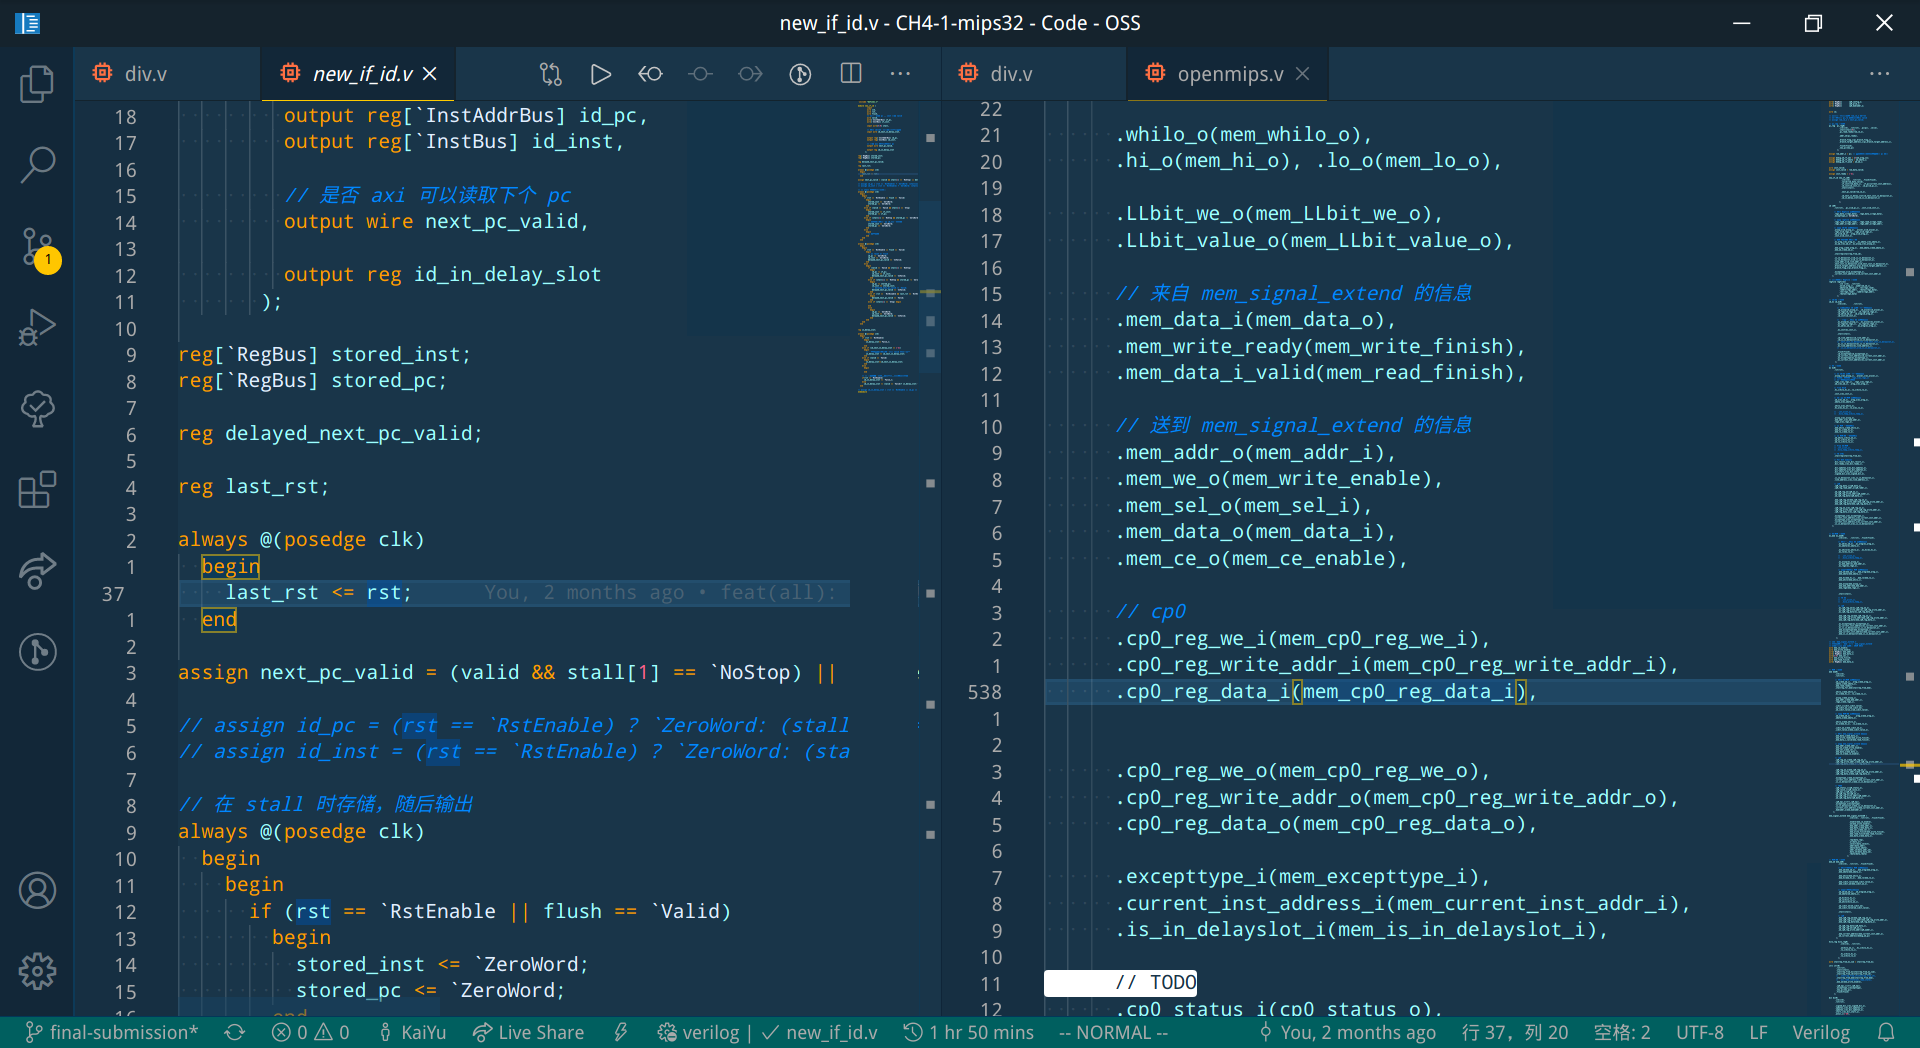Open More Actions menu of left editor group
1920x1048 pixels.
click(x=901, y=74)
